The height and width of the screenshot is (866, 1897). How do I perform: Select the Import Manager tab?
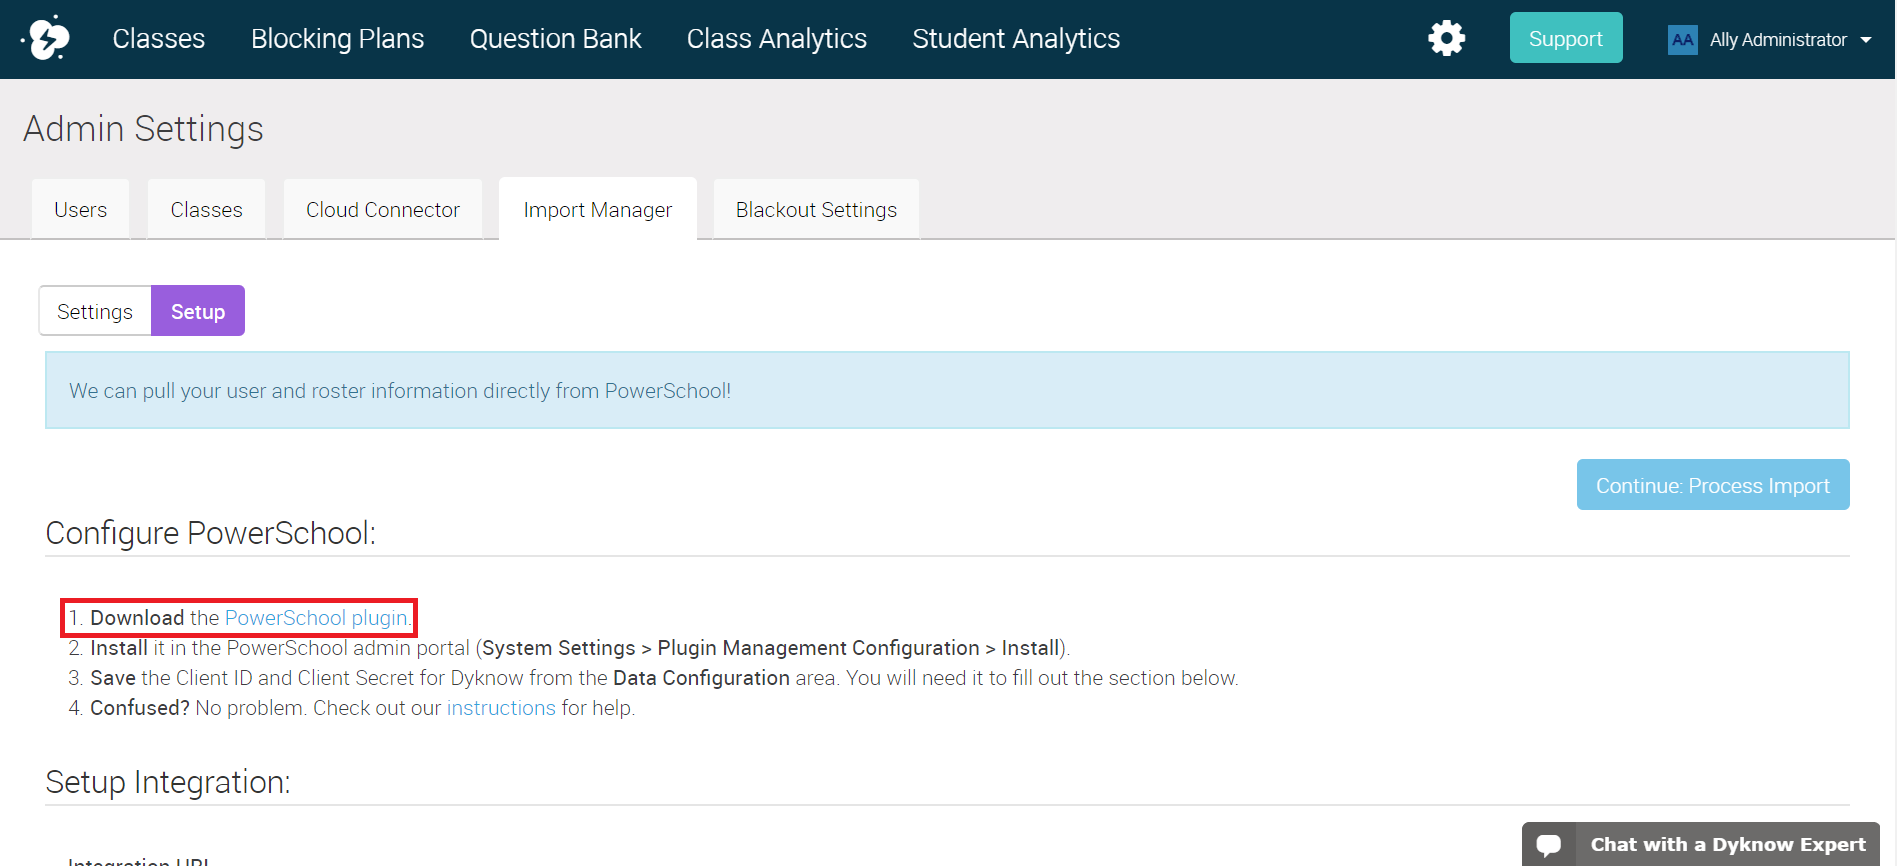point(597,210)
